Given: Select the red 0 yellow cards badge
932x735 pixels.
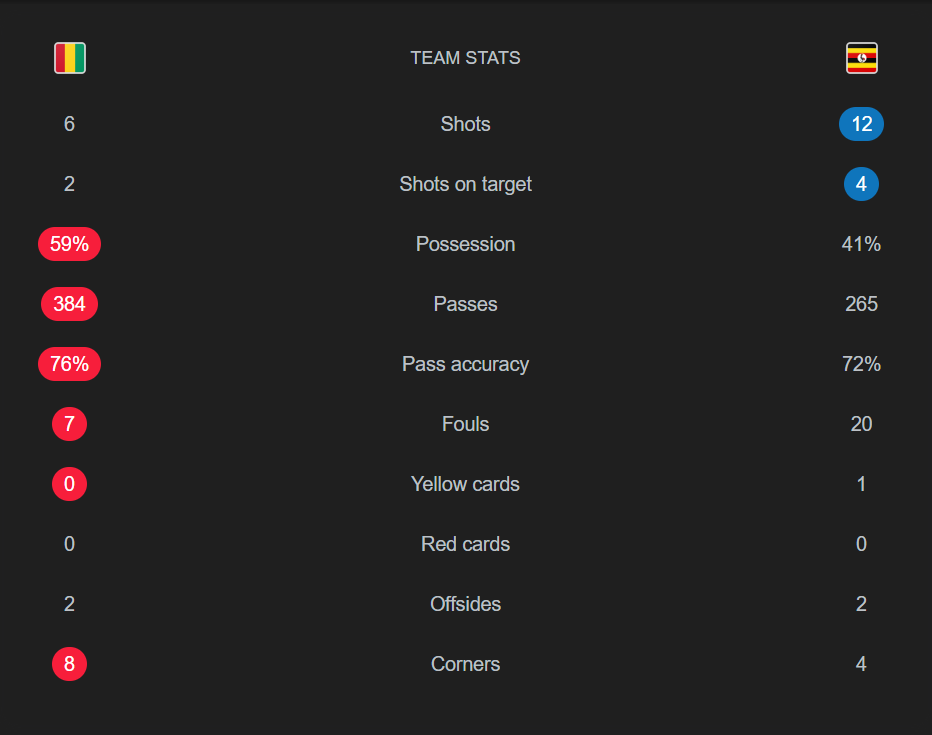Looking at the screenshot, I should coord(70,484).
